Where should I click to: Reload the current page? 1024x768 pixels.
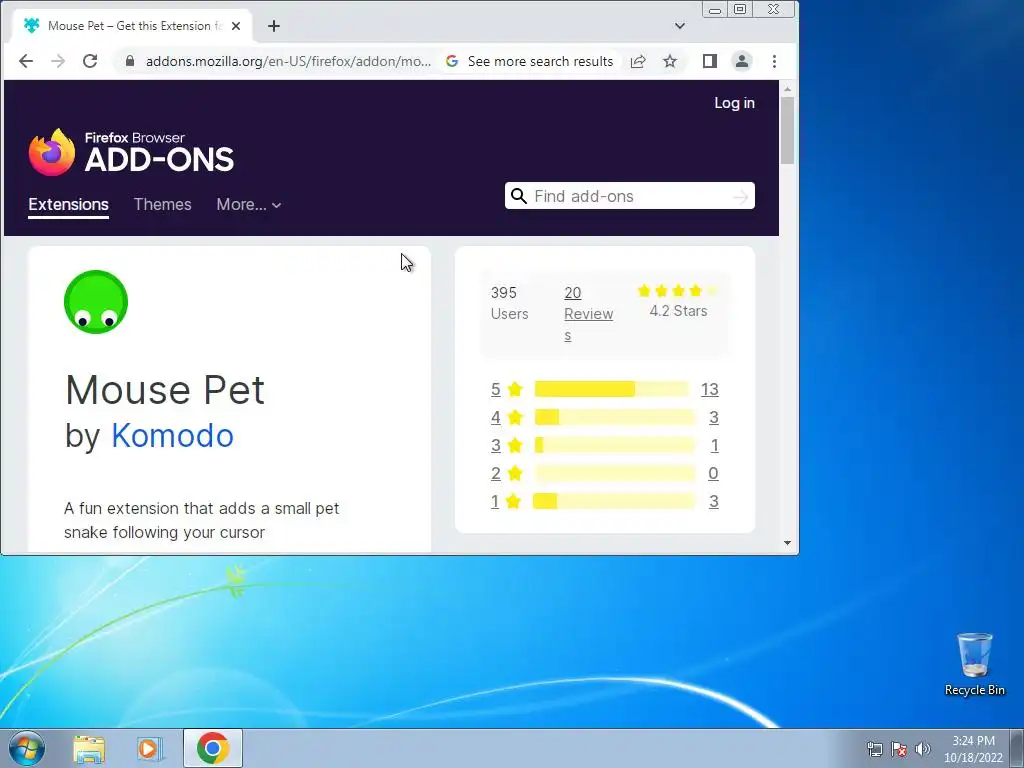(90, 61)
